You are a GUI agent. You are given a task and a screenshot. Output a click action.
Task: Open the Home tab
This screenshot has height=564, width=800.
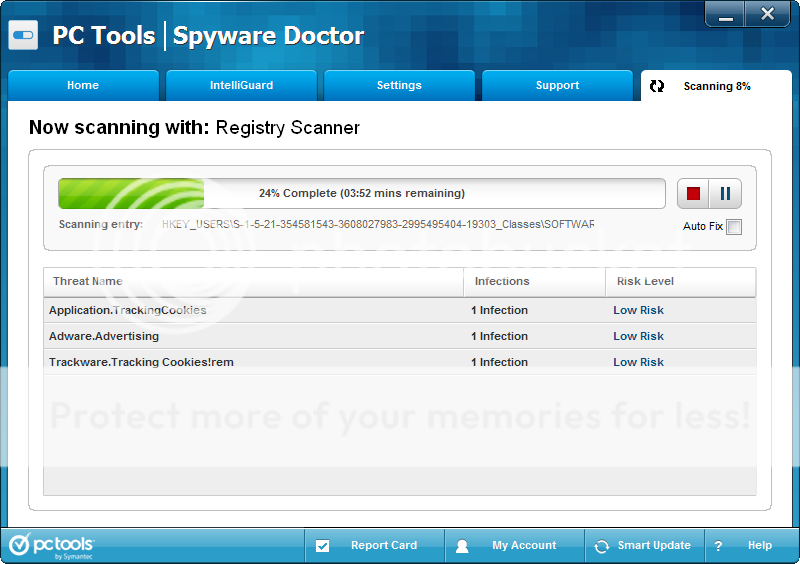(83, 86)
